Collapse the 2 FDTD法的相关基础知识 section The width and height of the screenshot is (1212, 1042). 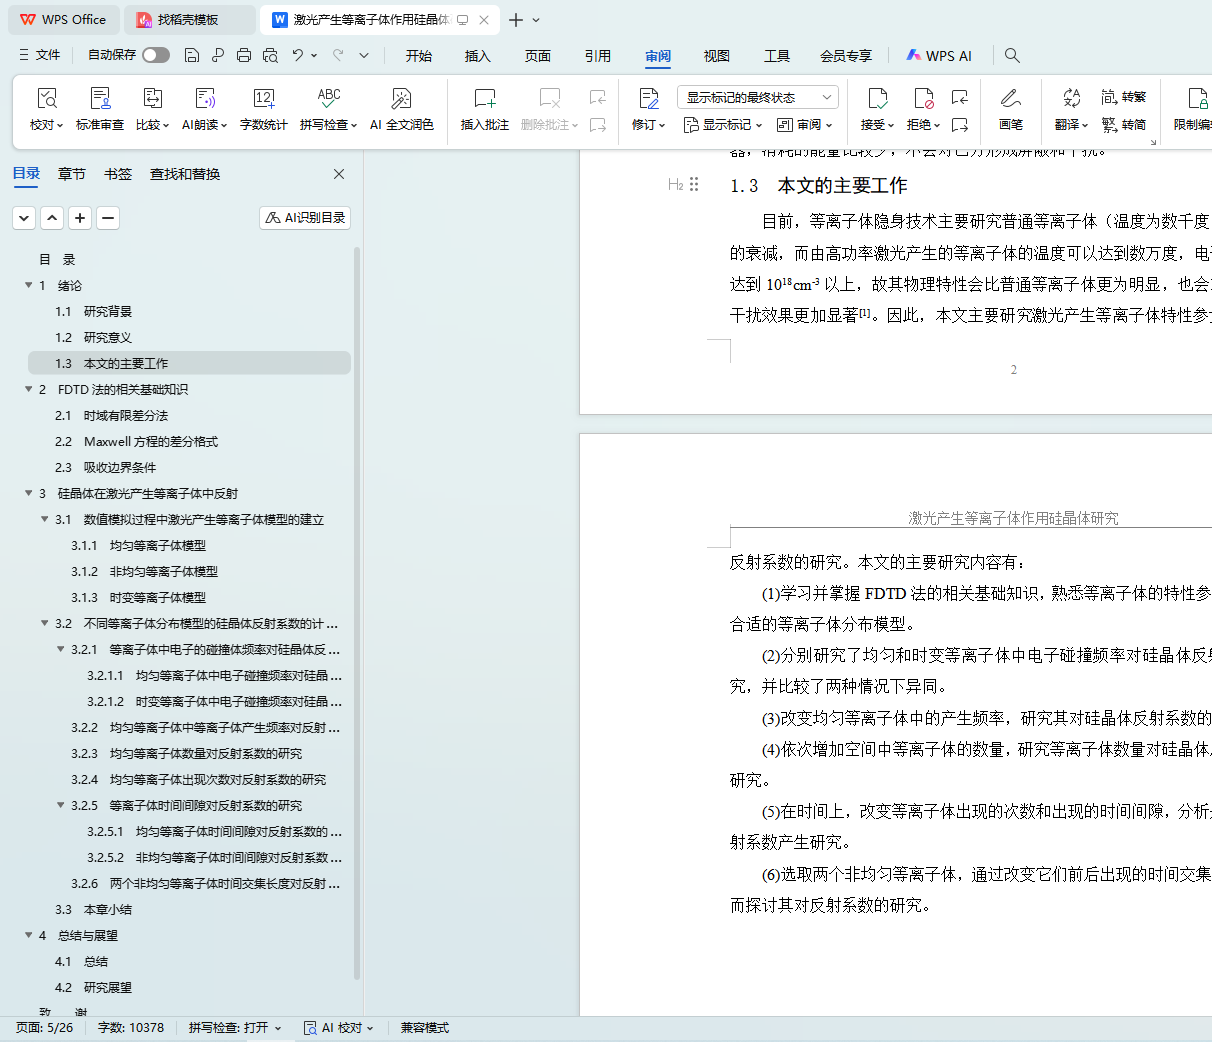click(x=29, y=389)
